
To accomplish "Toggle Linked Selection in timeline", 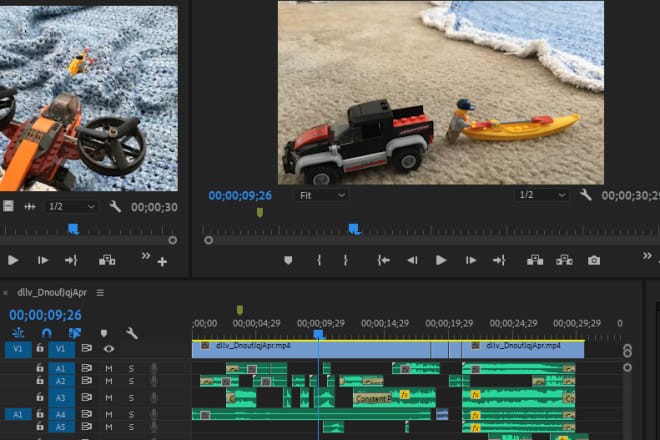I will coord(75,333).
